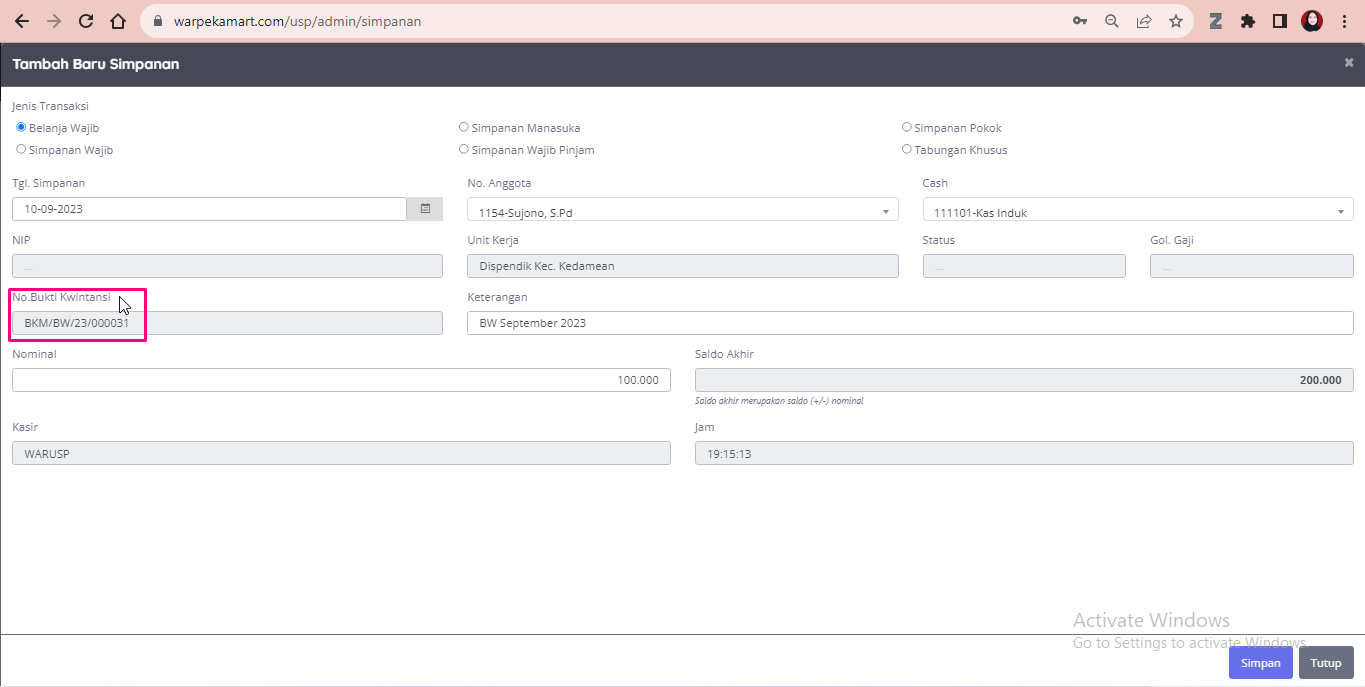Open the Chrome three-dot menu
Image resolution: width=1365 pixels, height=687 pixels.
coord(1344,21)
